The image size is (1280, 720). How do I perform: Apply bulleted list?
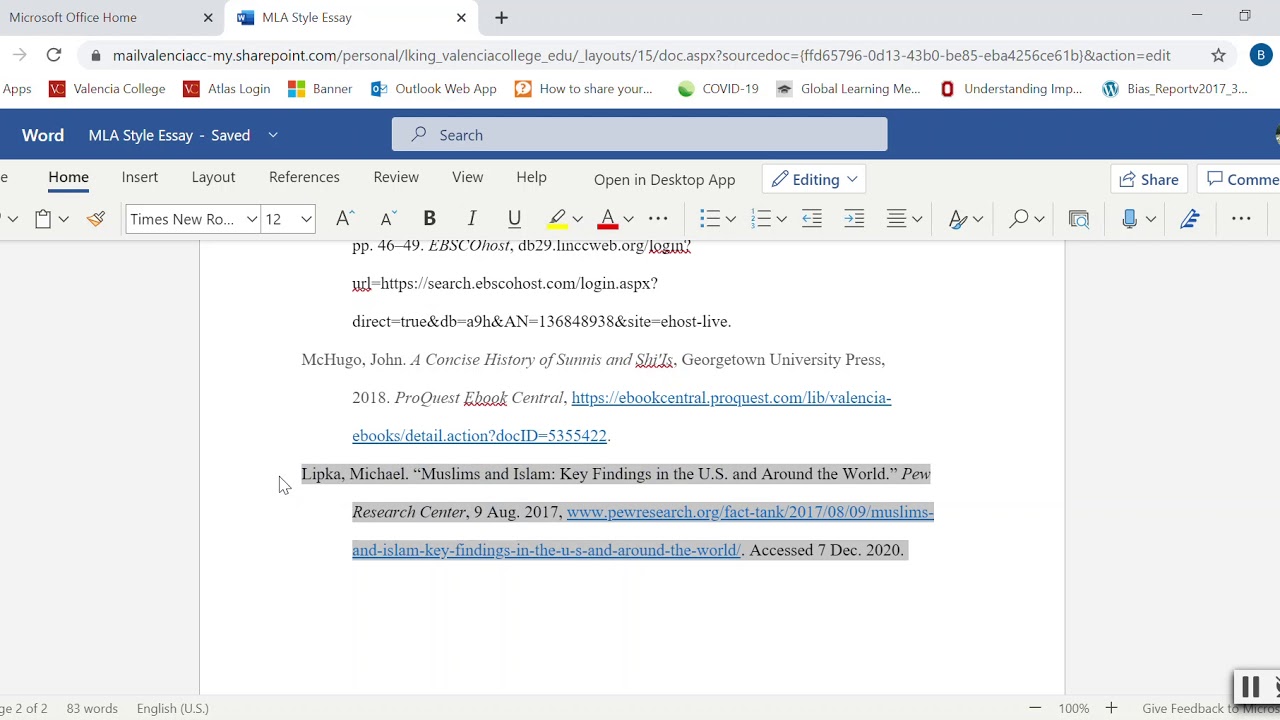[710, 219]
